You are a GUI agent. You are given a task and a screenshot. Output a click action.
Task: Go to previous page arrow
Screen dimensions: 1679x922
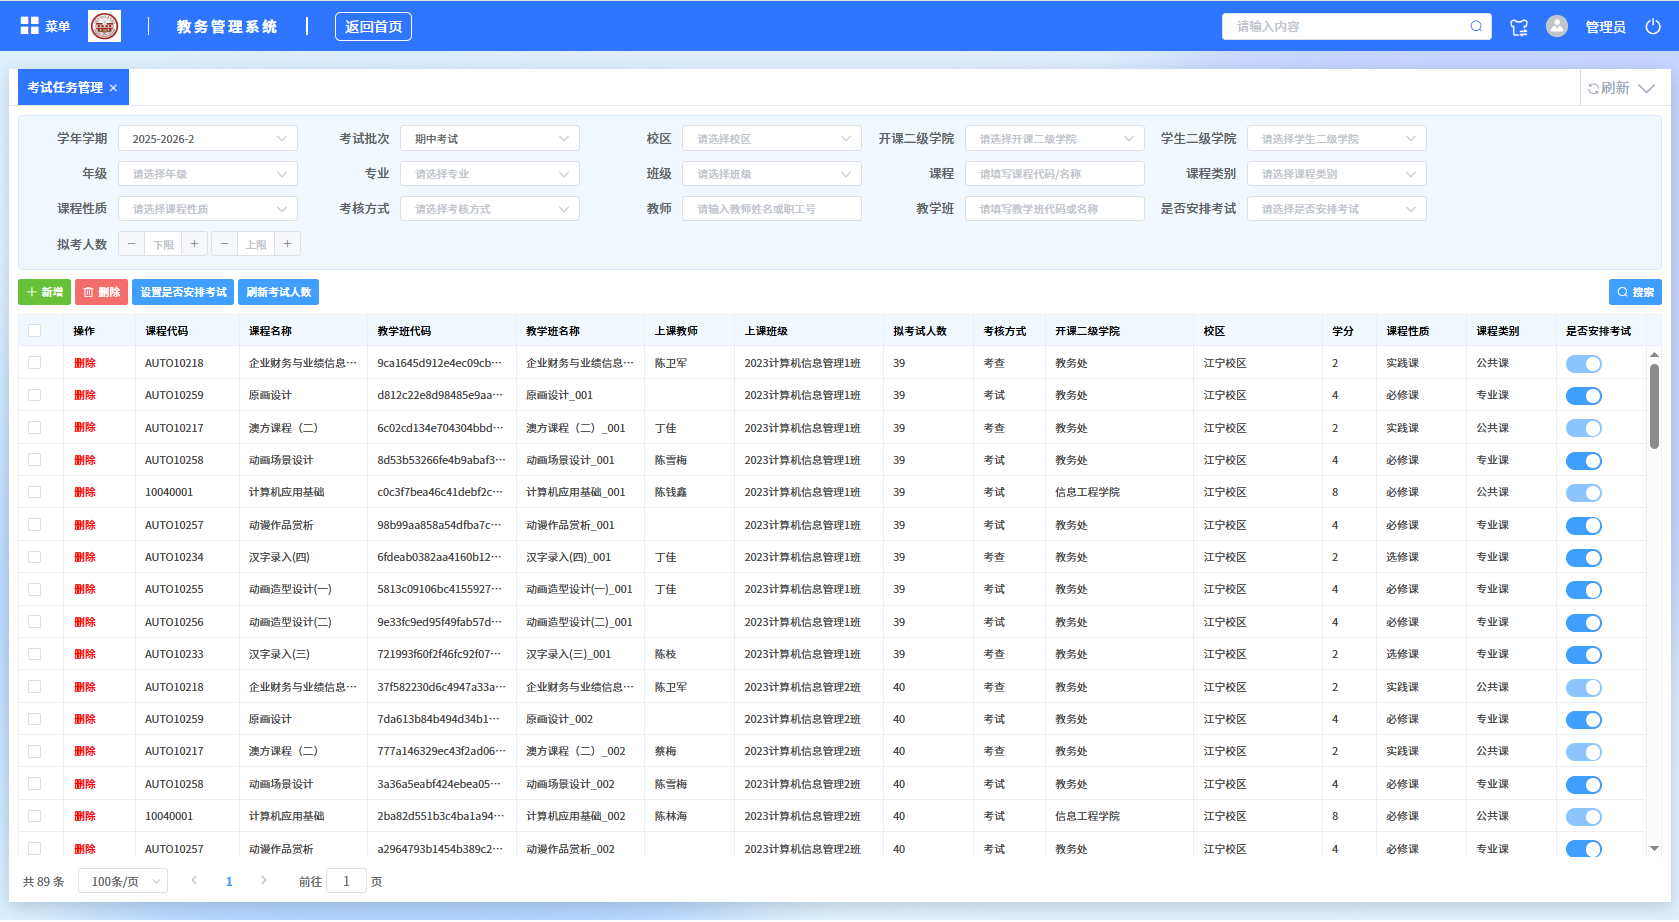[x=194, y=881]
